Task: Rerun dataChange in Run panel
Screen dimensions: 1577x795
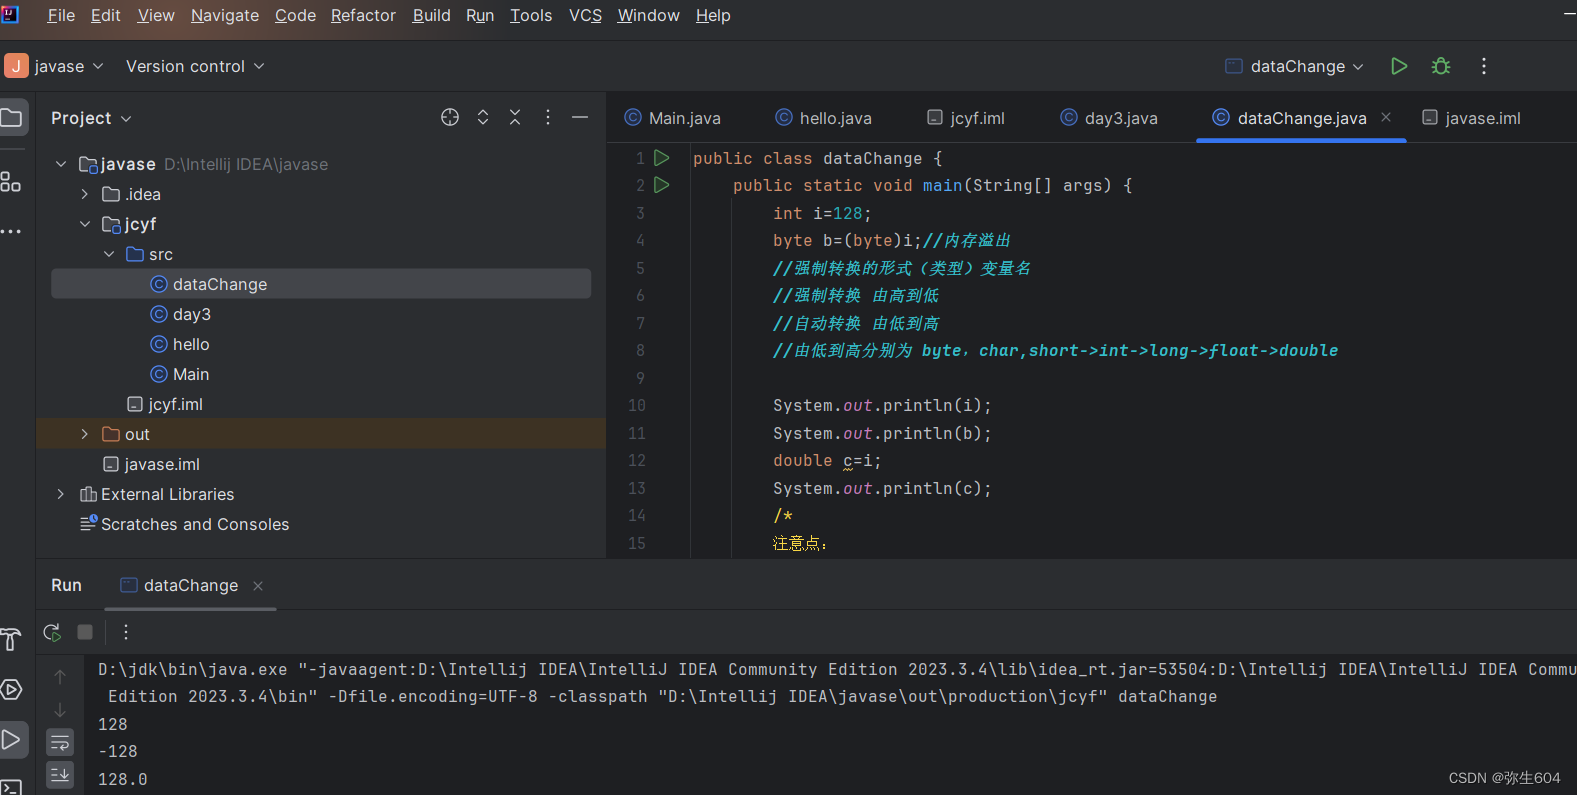Action: point(52,632)
